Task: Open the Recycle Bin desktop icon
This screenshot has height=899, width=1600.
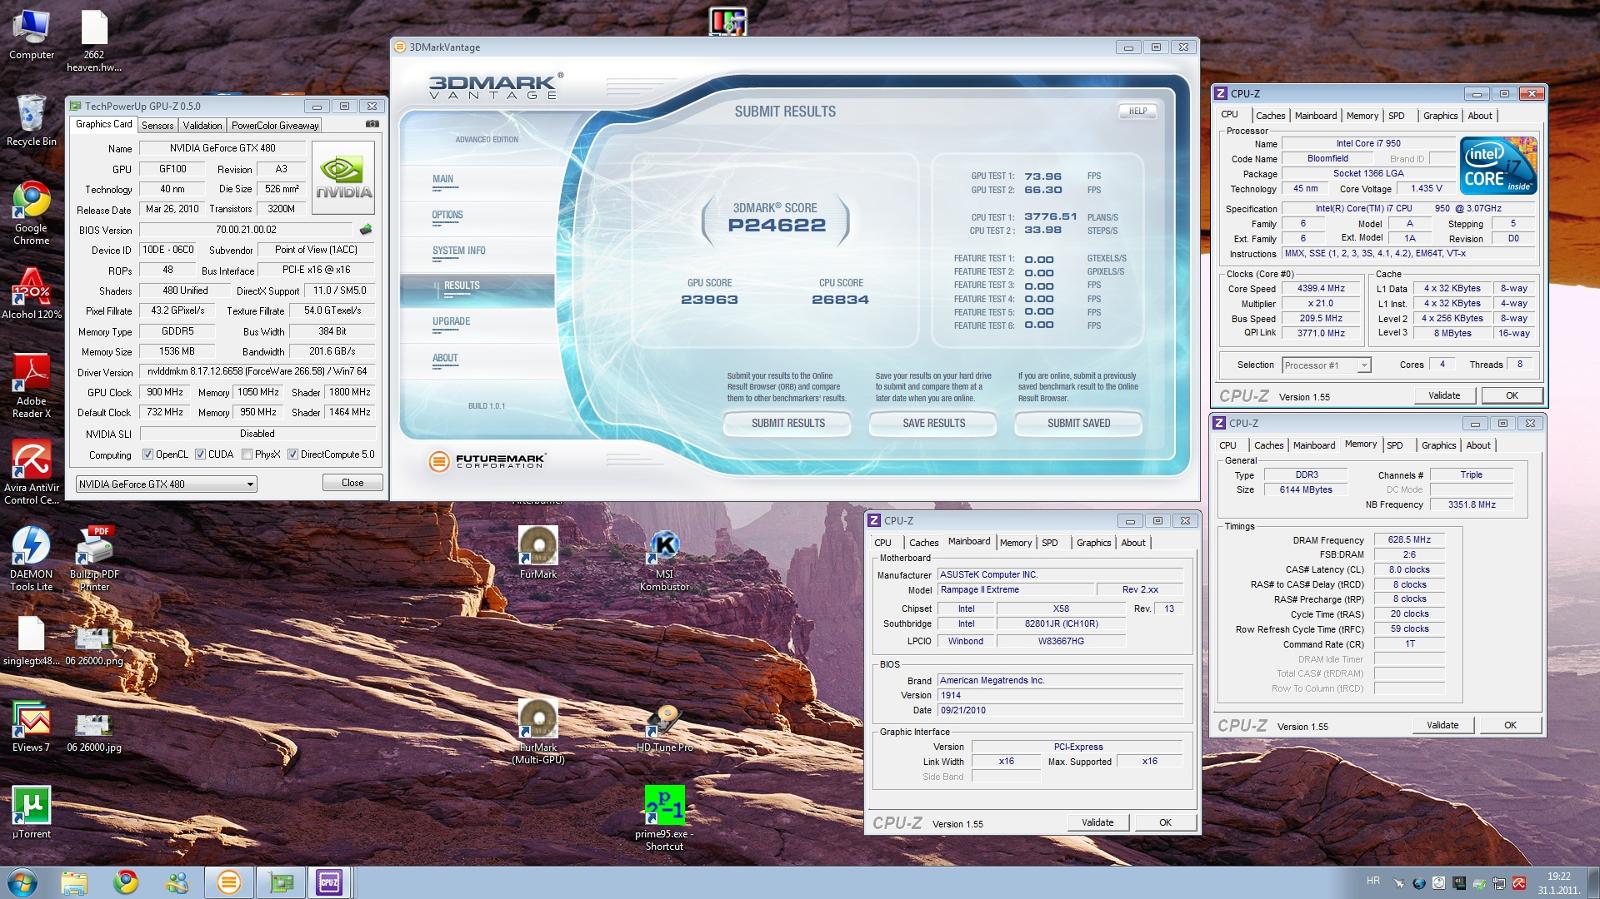Action: point(31,121)
